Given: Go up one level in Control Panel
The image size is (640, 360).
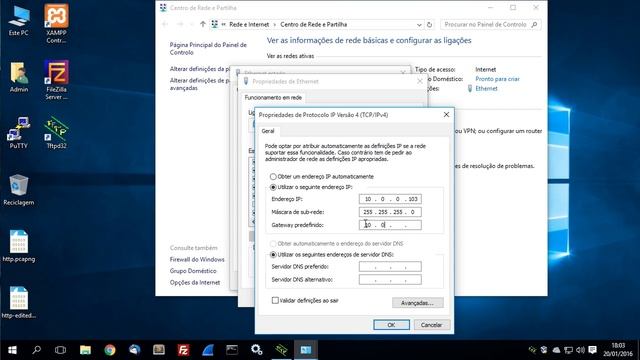Looking at the screenshot, I should click(x=202, y=24).
